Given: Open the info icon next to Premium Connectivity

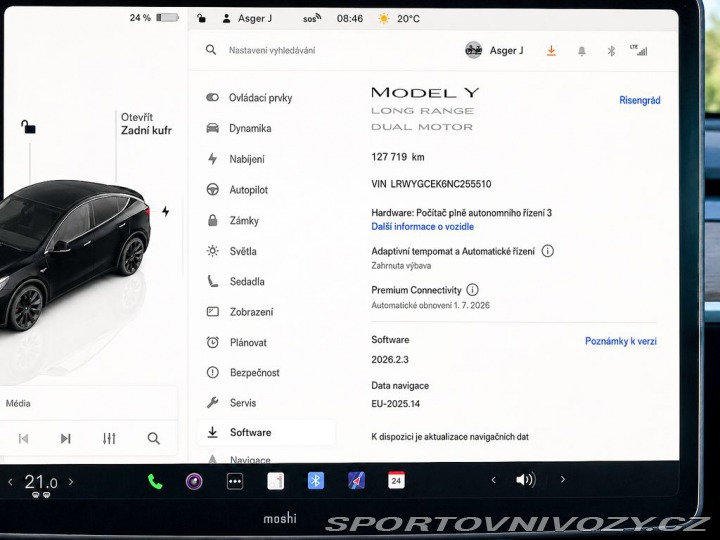Looking at the screenshot, I should [472, 290].
